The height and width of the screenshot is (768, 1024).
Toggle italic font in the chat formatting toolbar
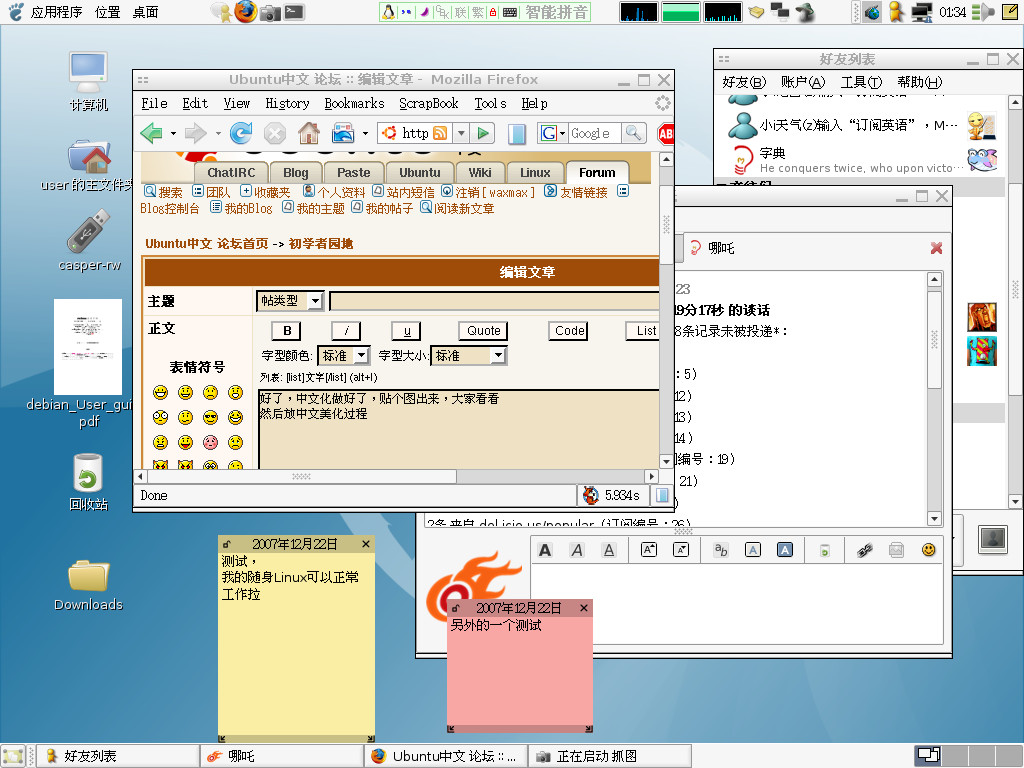[577, 551]
